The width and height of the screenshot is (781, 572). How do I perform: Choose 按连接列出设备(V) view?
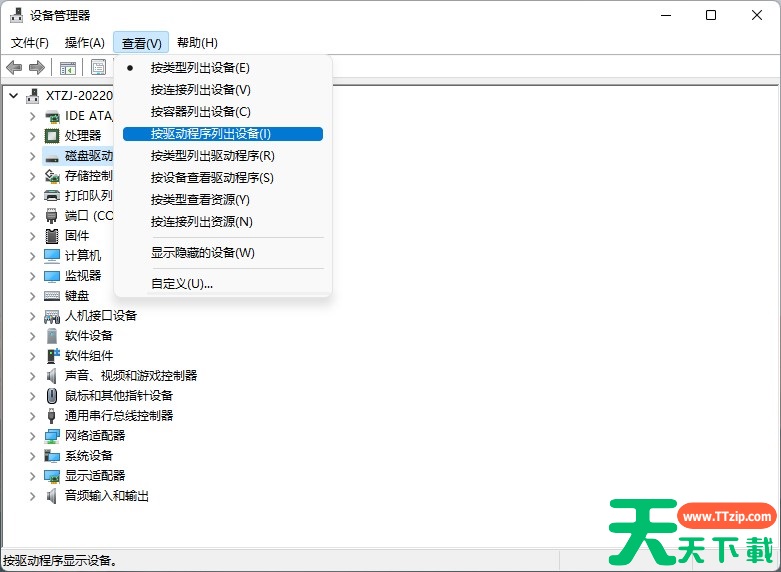pyautogui.click(x=223, y=90)
